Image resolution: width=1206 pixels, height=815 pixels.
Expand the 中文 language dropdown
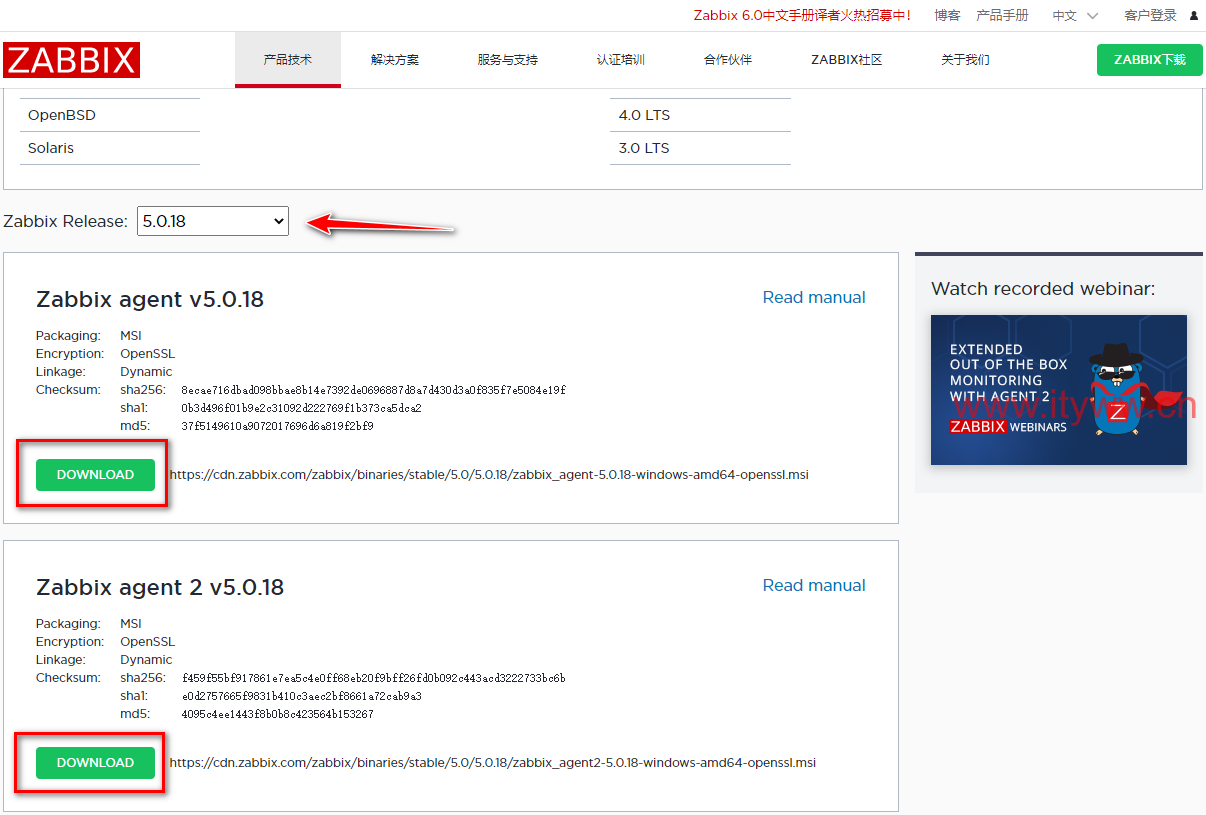click(1075, 16)
